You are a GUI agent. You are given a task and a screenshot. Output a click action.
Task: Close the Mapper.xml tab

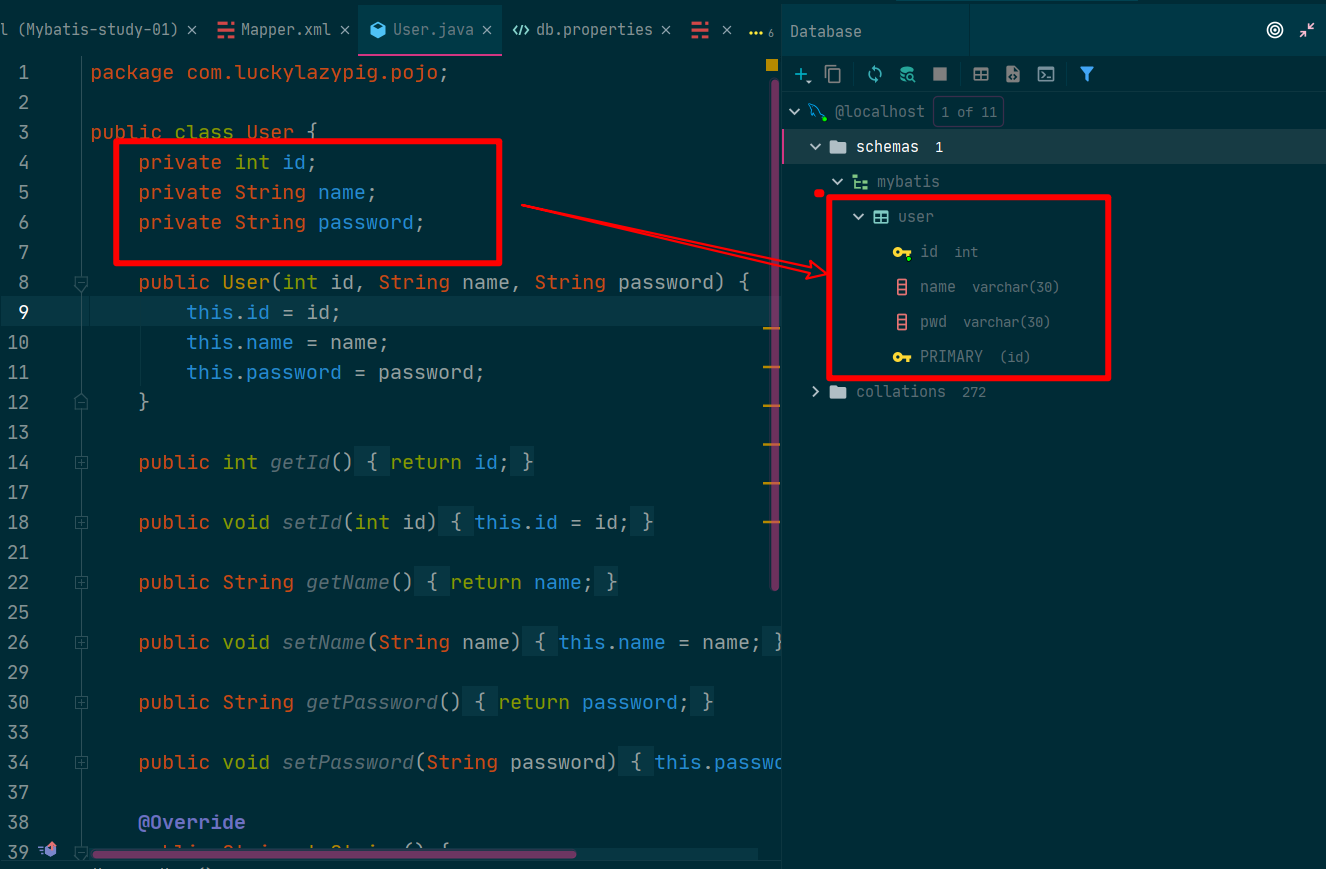pyautogui.click(x=345, y=30)
